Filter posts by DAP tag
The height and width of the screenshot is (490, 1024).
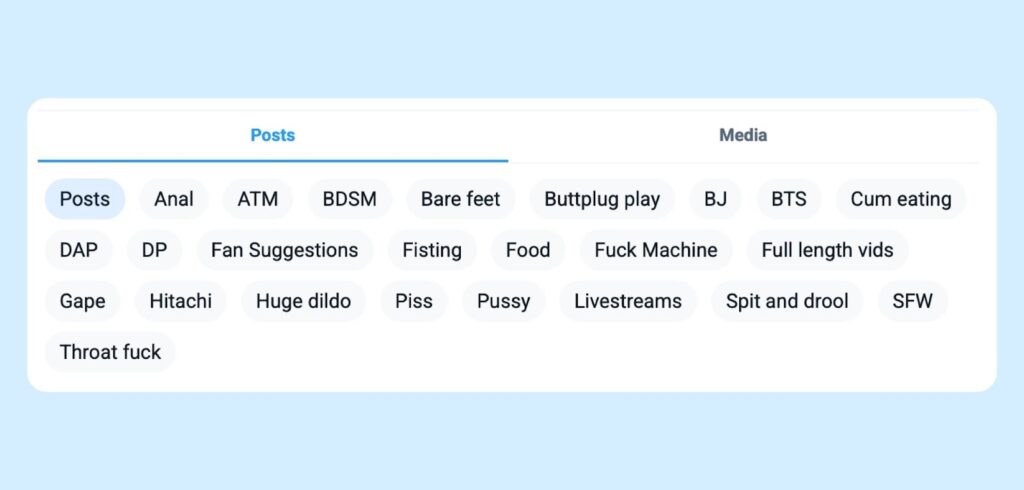click(x=79, y=250)
